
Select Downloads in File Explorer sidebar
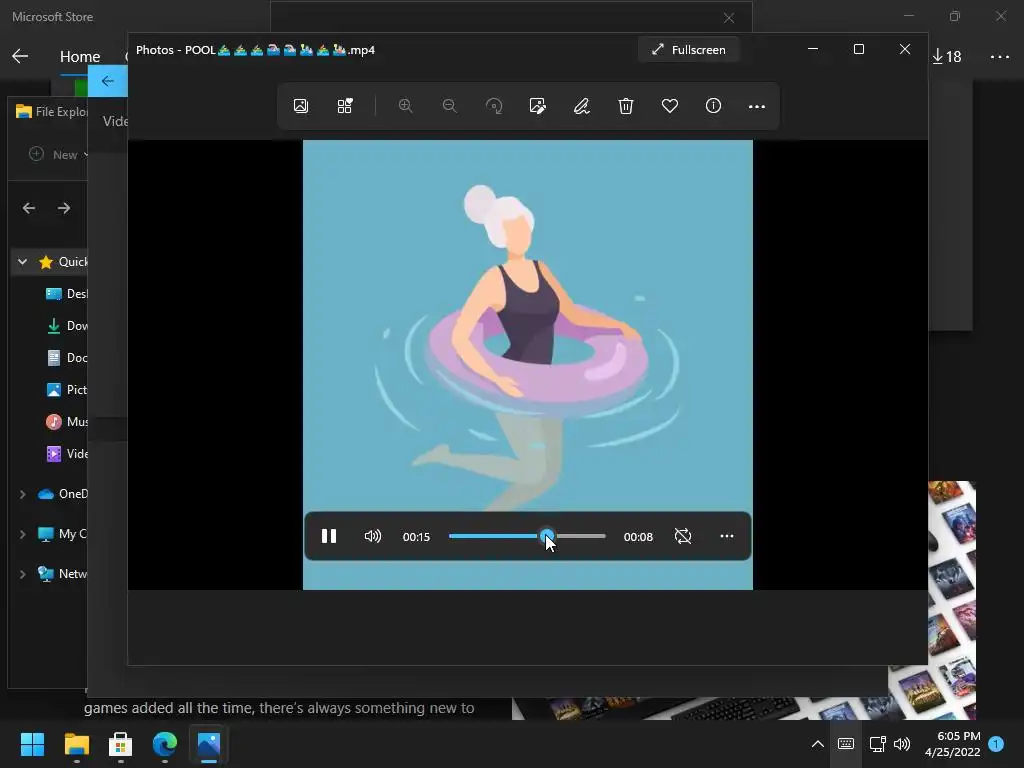point(67,326)
